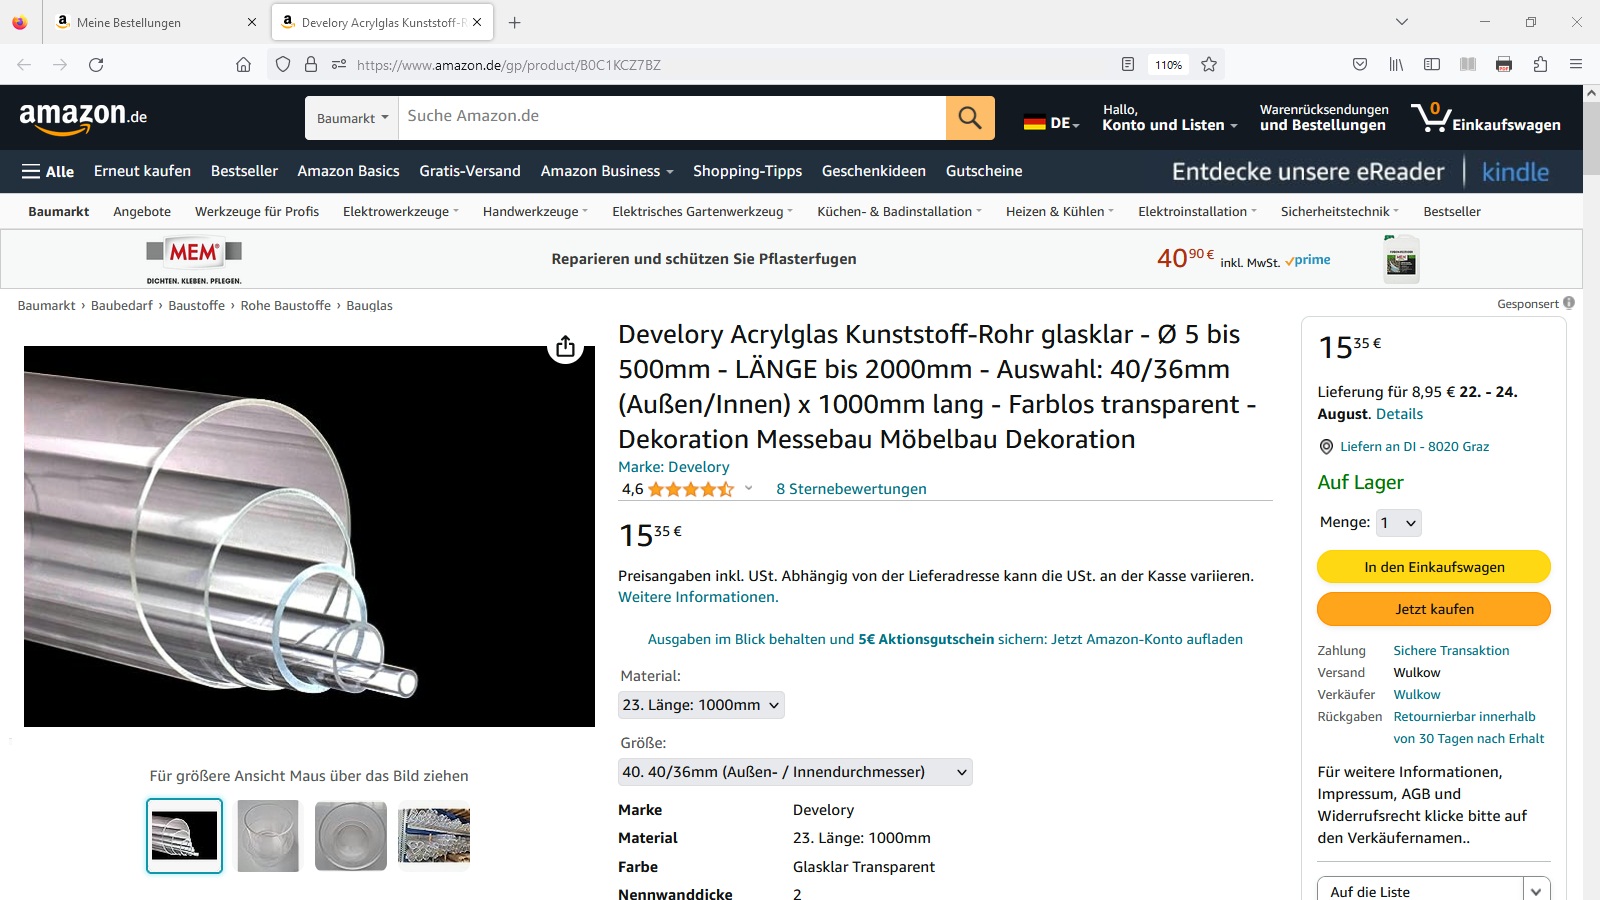
Task: Open Erneut kaufen in navigation bar
Action: tap(142, 171)
